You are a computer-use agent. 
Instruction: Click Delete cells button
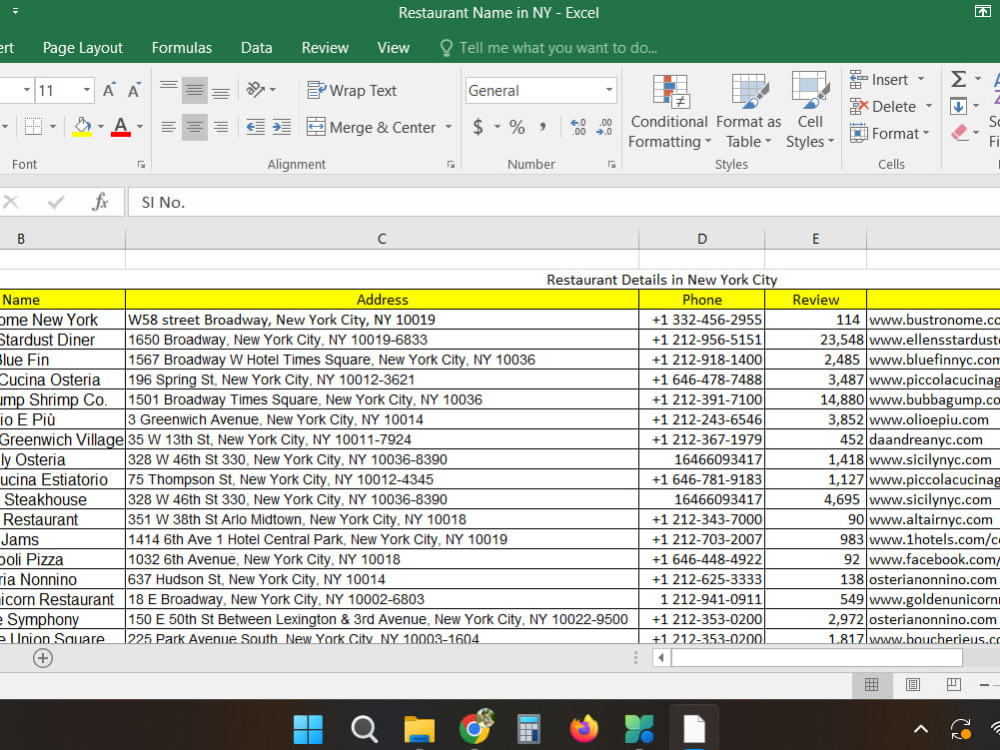pos(883,107)
